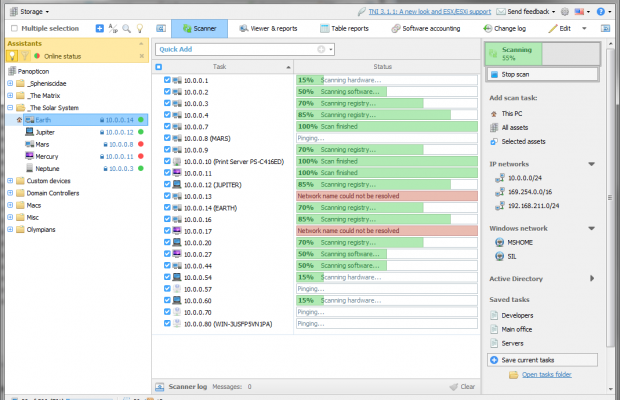The image size is (620, 400).
Task: Click the add asset plus icon
Action: coord(99,29)
